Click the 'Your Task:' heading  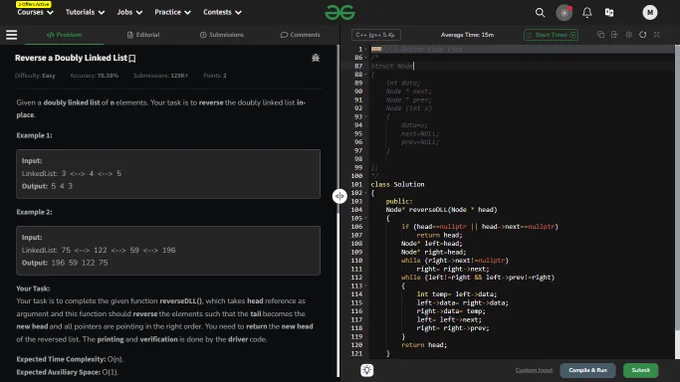(x=33, y=288)
